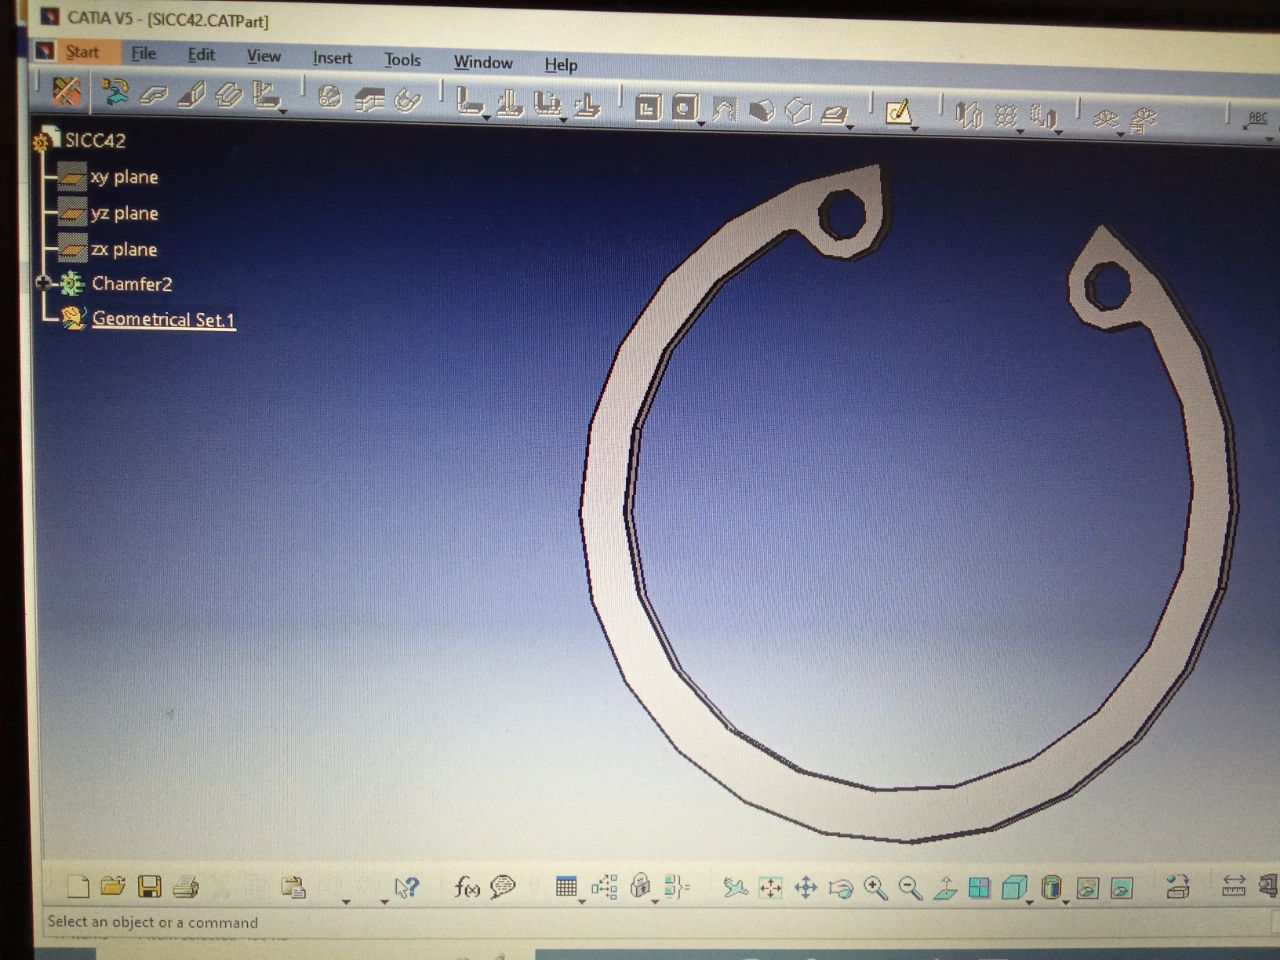Open the lock icon dropdown arrow
Viewport: 1280px width, 960px height.
click(x=655, y=902)
